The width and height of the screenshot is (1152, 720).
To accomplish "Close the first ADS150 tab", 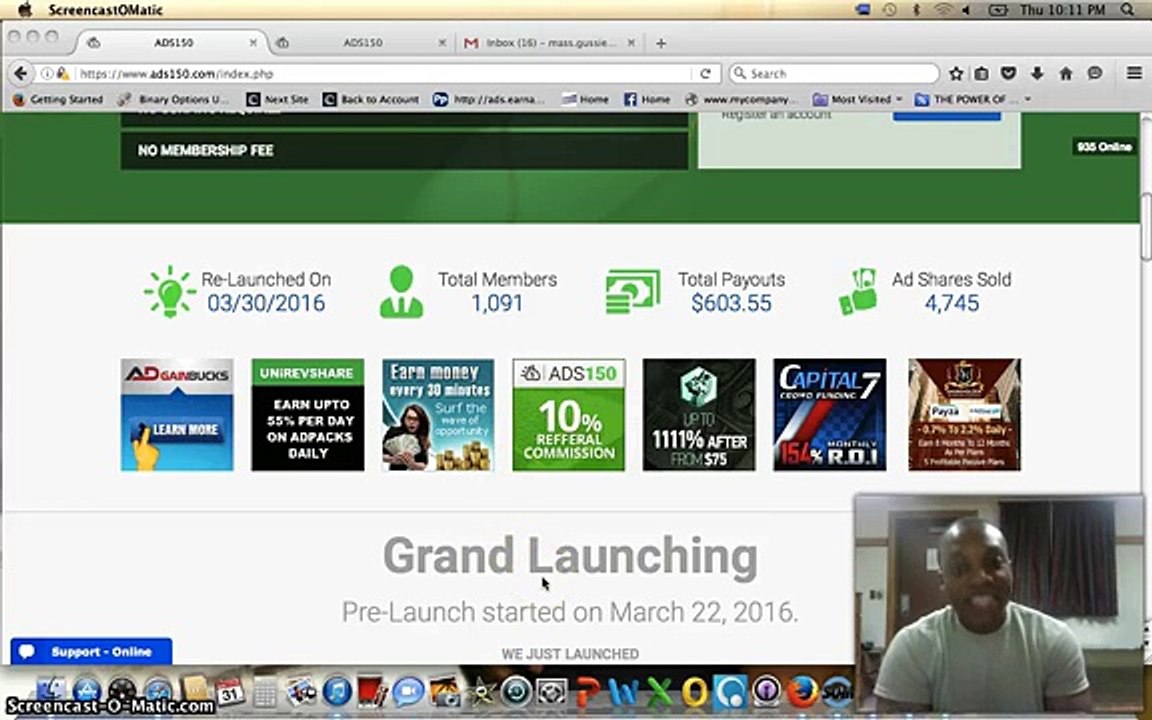I will pos(253,43).
